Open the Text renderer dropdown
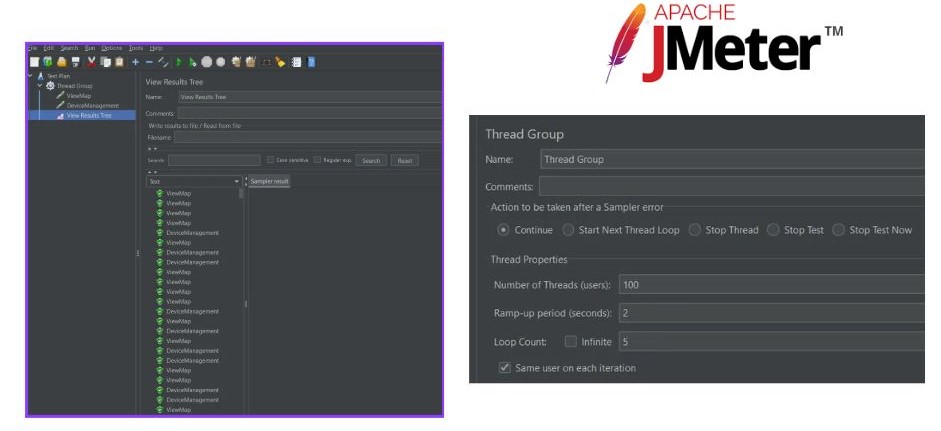The width and height of the screenshot is (941, 431). pyautogui.click(x=194, y=181)
